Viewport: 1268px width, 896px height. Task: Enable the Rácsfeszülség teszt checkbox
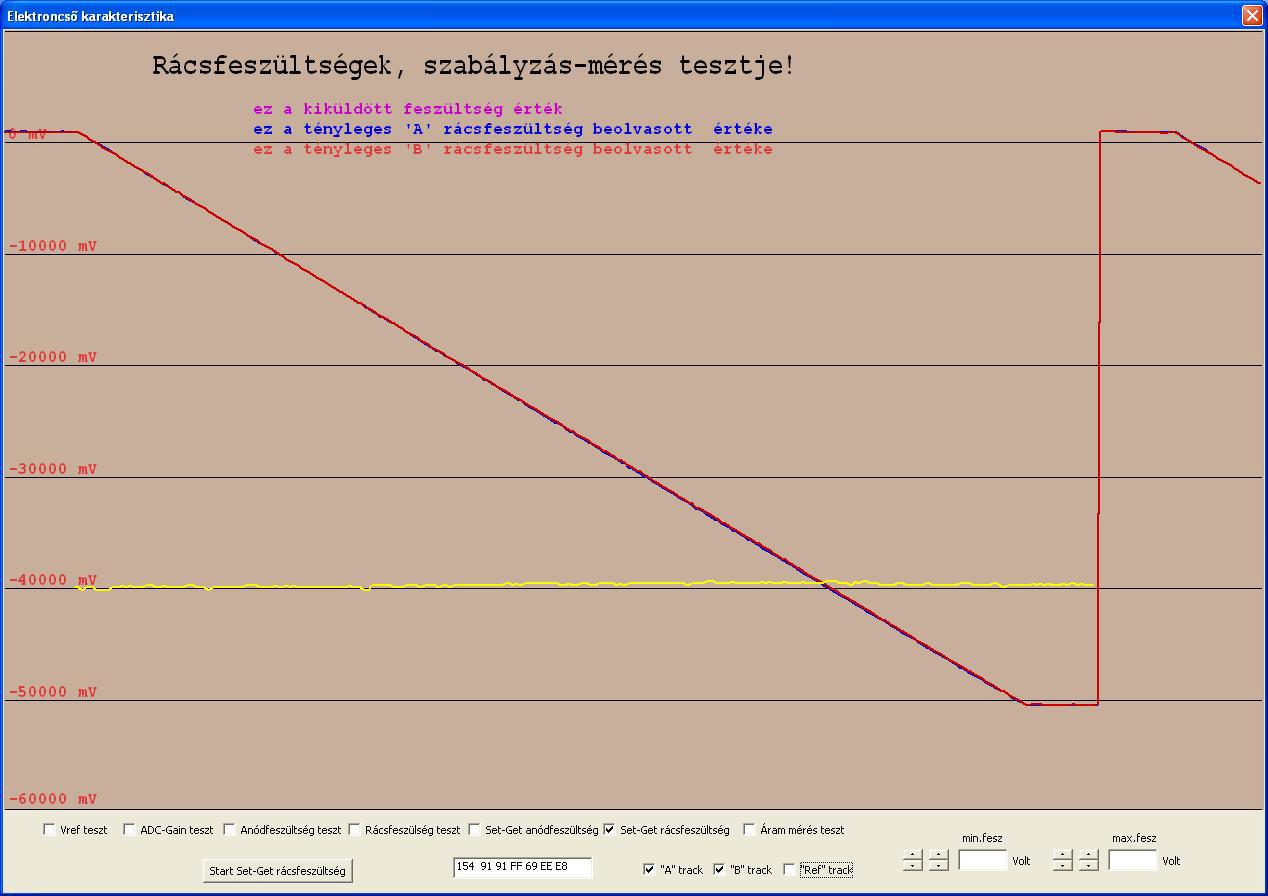(354, 830)
